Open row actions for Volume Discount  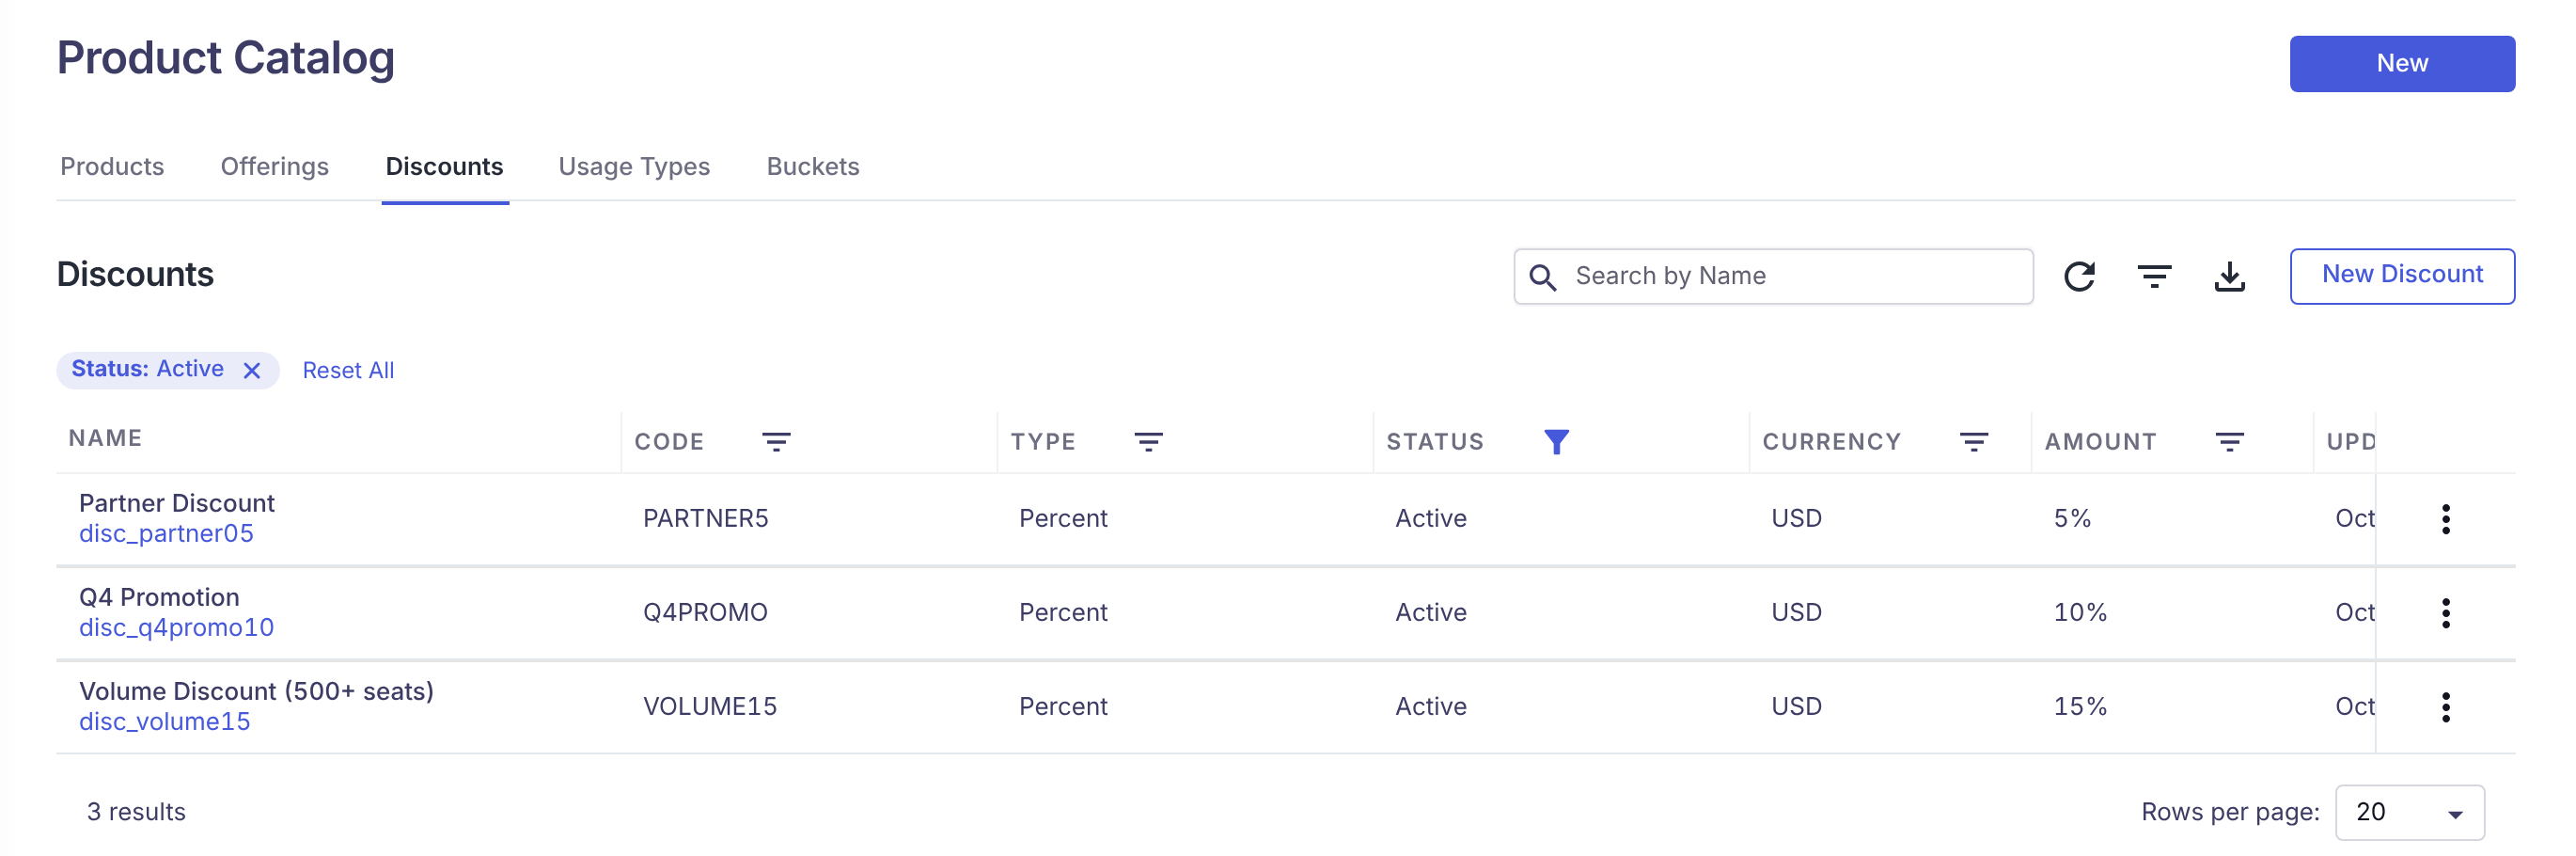pos(2445,707)
